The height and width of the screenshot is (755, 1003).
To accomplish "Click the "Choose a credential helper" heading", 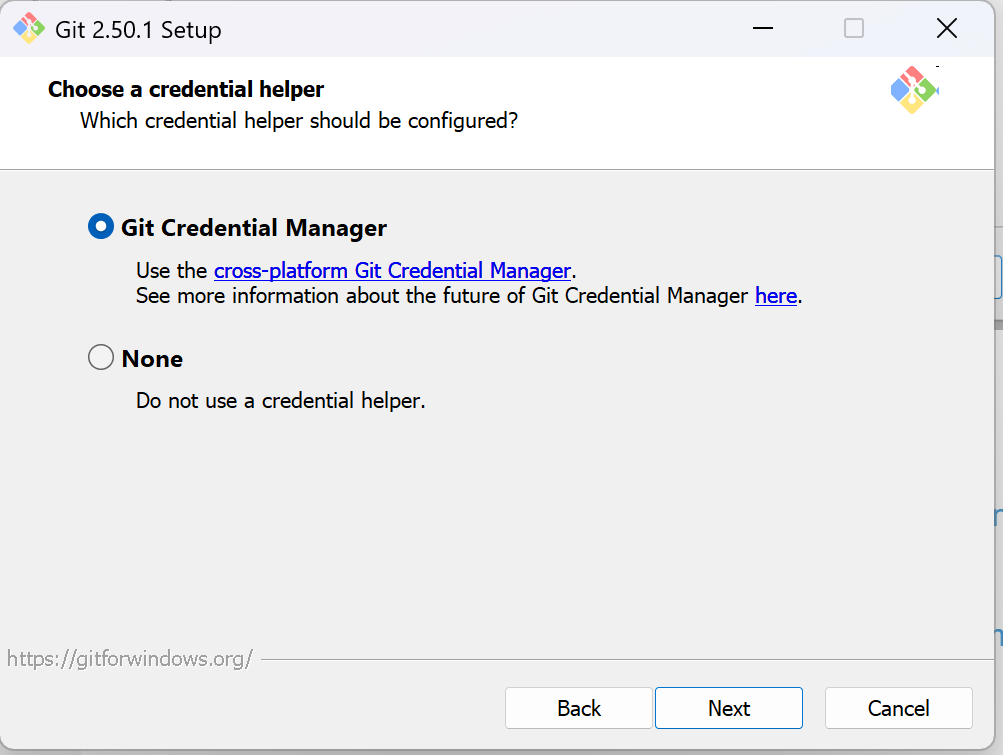I will pyautogui.click(x=186, y=89).
